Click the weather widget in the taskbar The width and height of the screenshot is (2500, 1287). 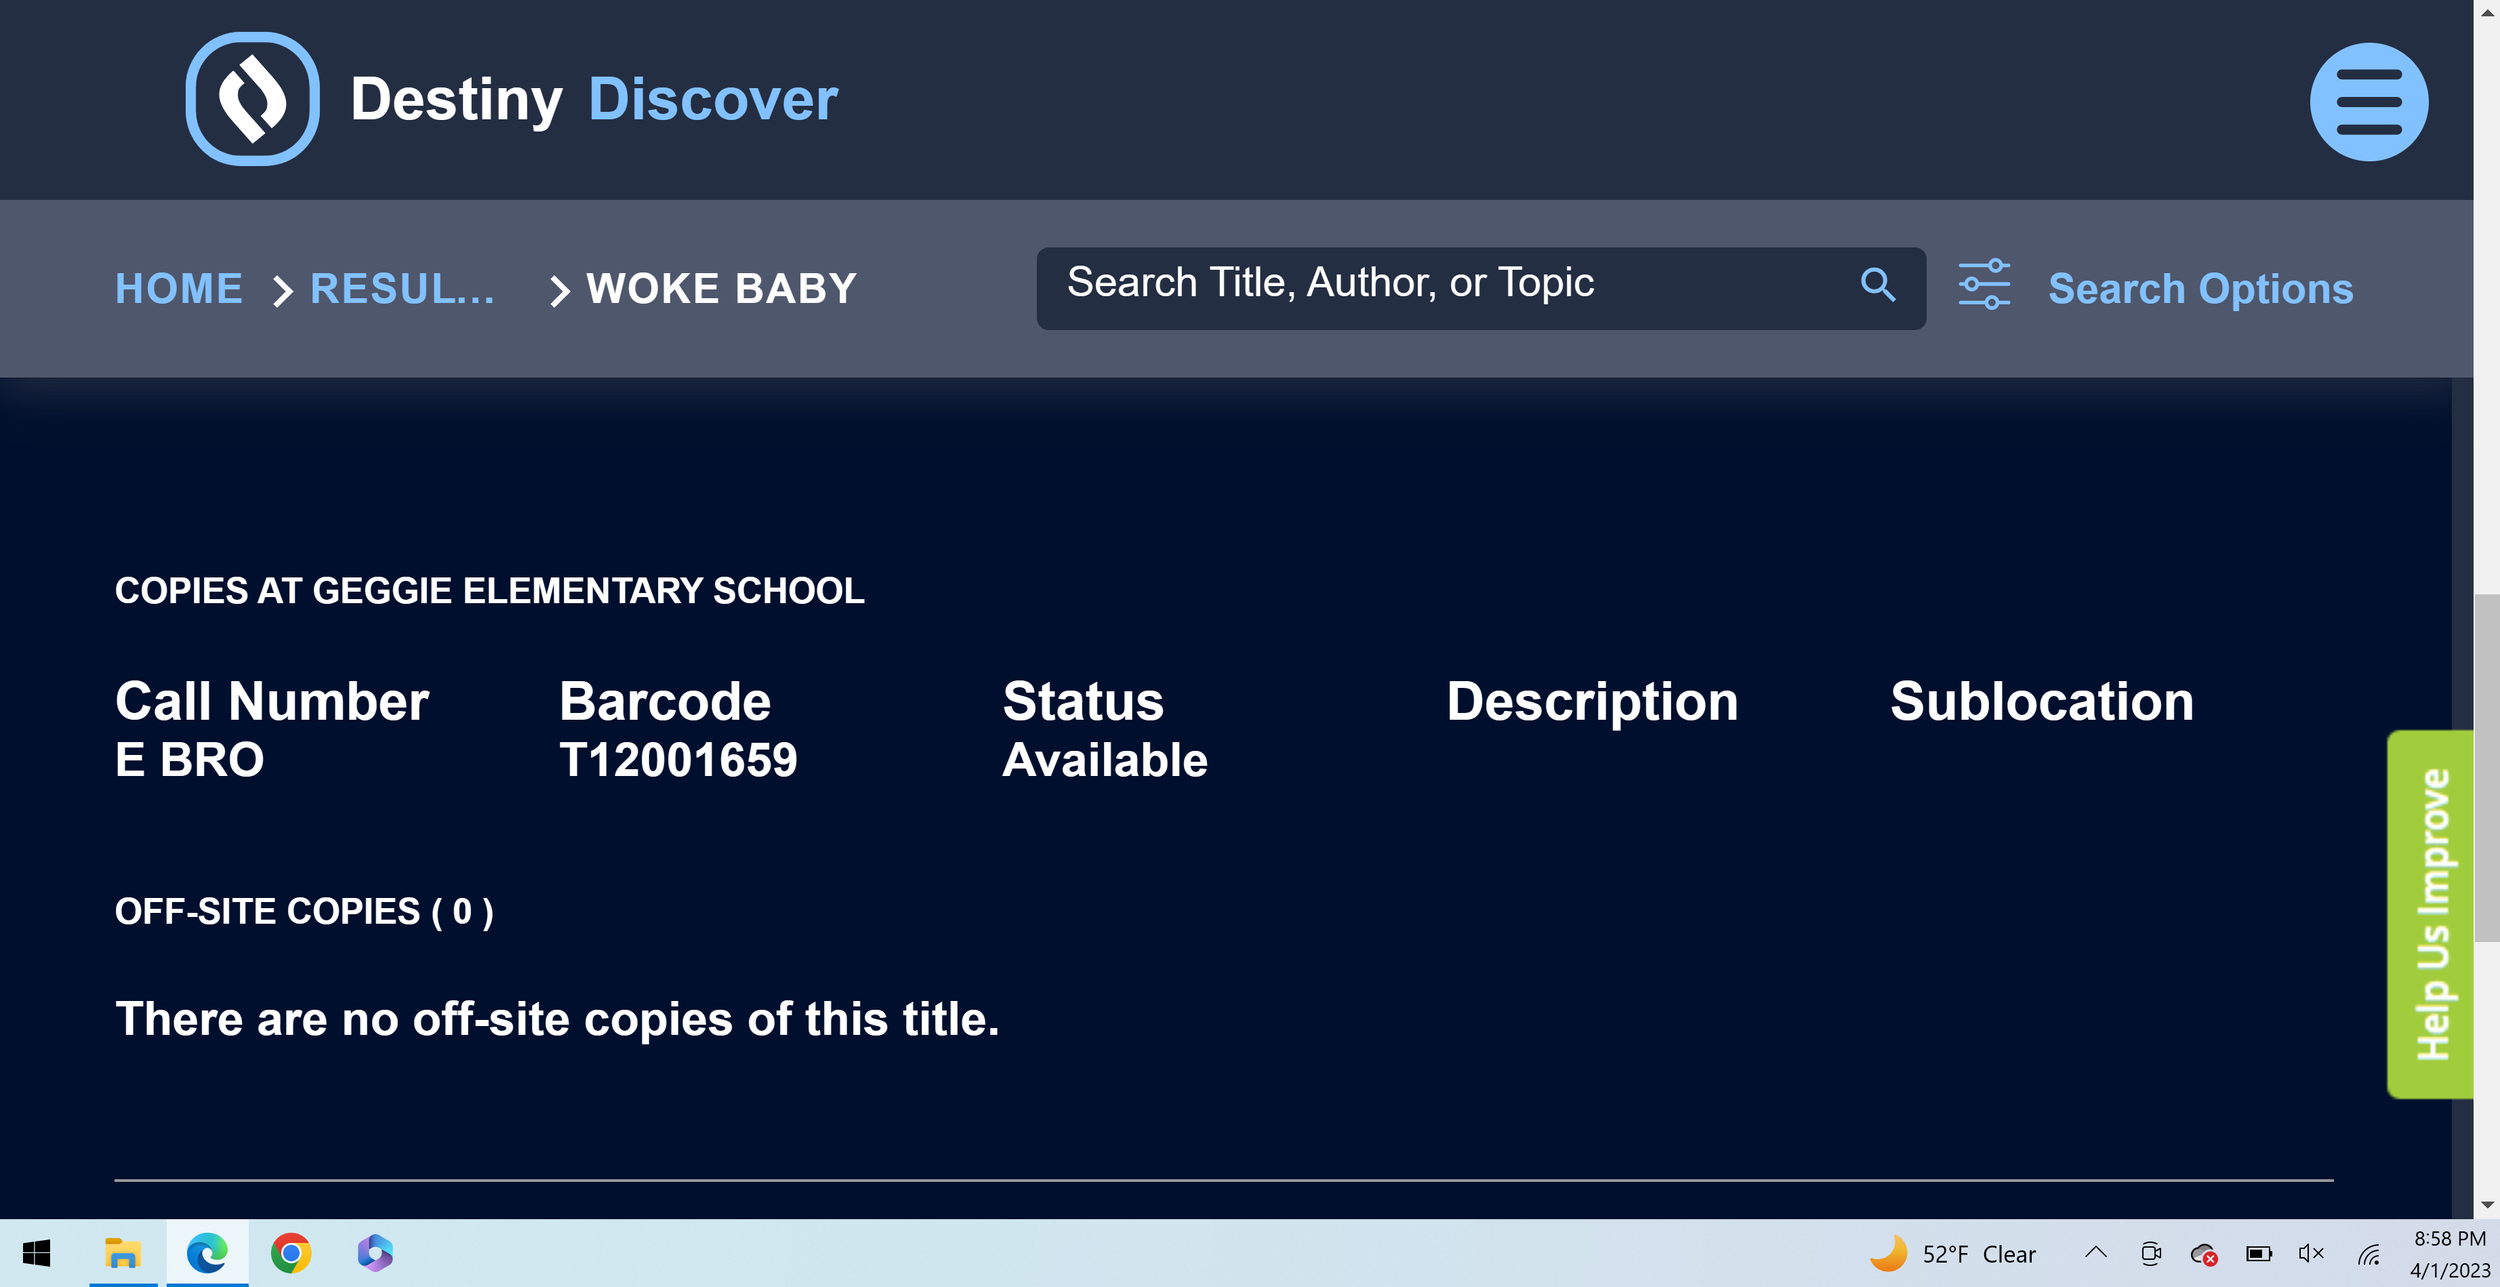(1955, 1253)
